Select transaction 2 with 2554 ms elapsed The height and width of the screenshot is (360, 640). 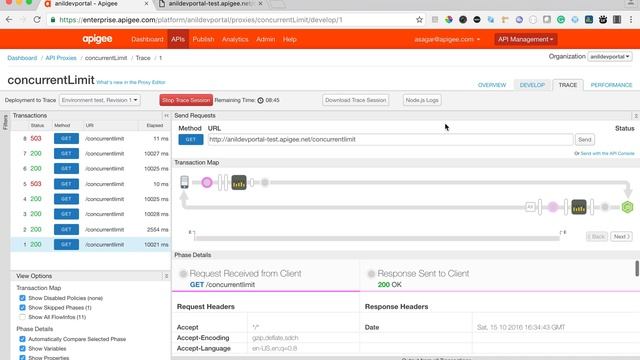91,229
